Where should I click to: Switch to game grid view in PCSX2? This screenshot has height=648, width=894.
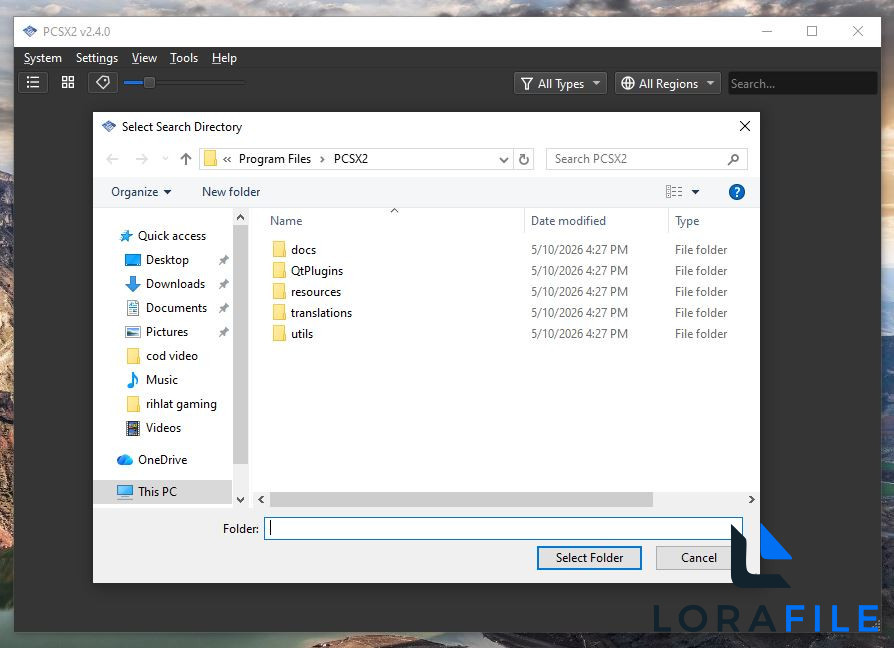[x=68, y=83]
